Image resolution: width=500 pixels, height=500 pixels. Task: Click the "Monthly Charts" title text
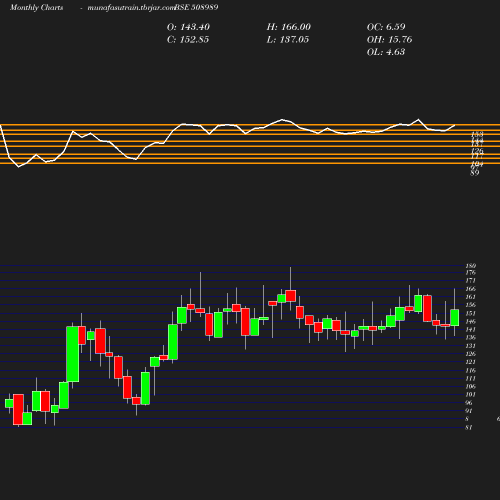pos(36,7)
